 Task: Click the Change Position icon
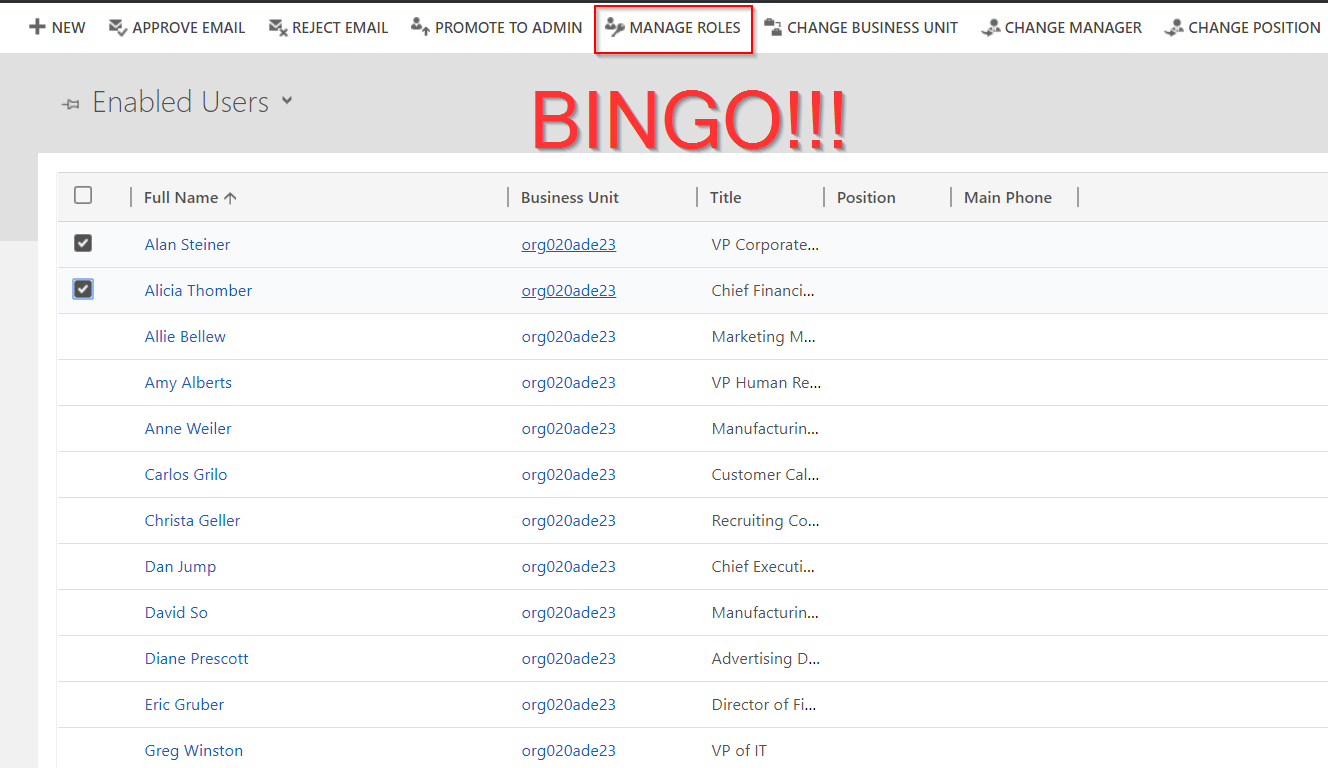(1174, 27)
